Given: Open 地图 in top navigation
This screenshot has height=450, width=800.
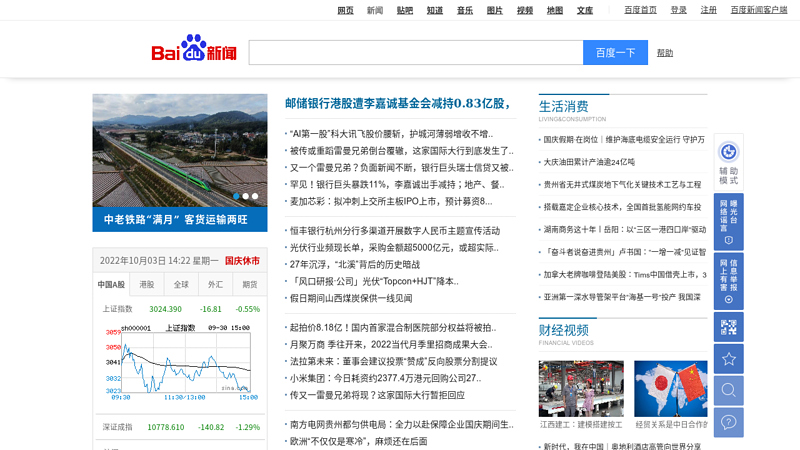Looking at the screenshot, I should click(x=555, y=10).
